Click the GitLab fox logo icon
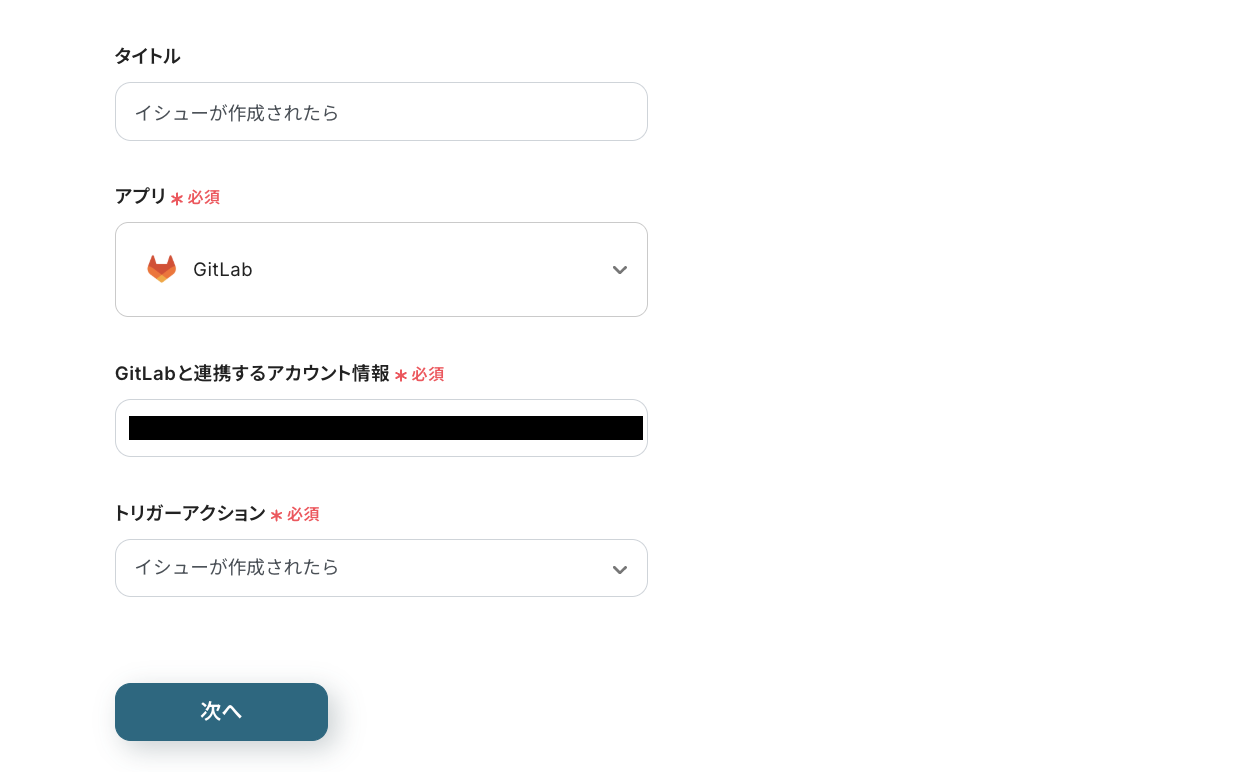Viewport: 1238px width, 772px height. coord(161,269)
